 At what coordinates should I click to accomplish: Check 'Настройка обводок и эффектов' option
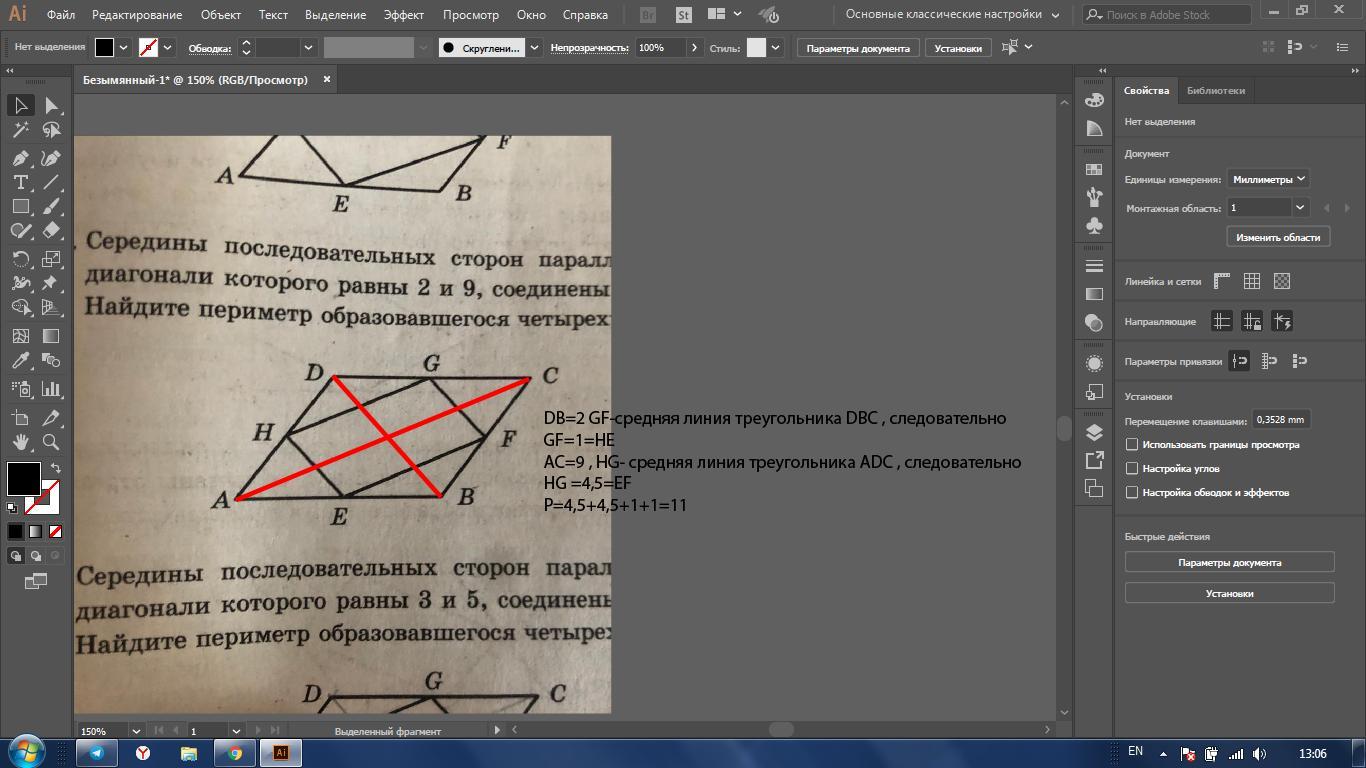(x=1132, y=492)
